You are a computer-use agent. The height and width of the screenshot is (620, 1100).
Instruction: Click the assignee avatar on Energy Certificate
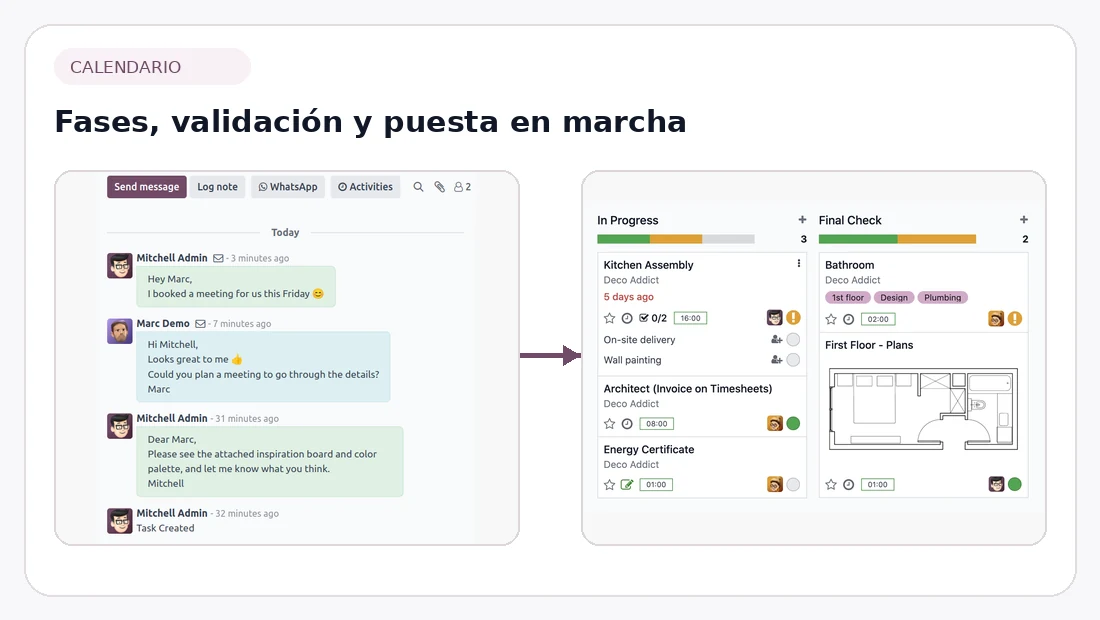[x=774, y=485]
